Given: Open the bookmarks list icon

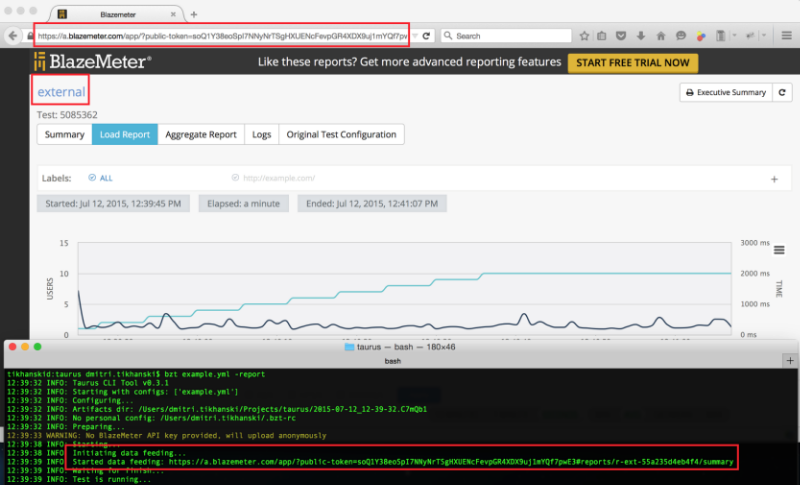Looking at the screenshot, I should pyautogui.click(x=602, y=36).
